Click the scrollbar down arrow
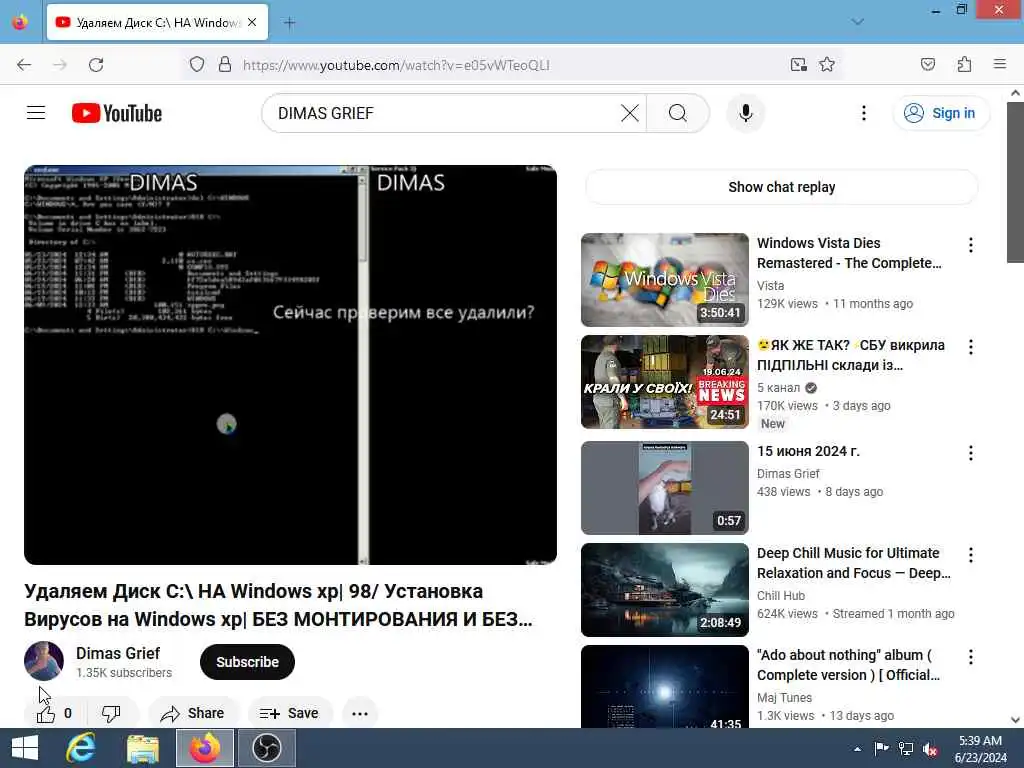1024x768 pixels. click(x=1015, y=720)
